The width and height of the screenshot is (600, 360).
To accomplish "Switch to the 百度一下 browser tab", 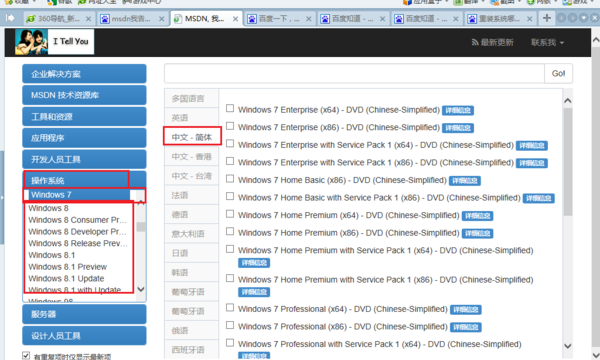I will coord(279,18).
